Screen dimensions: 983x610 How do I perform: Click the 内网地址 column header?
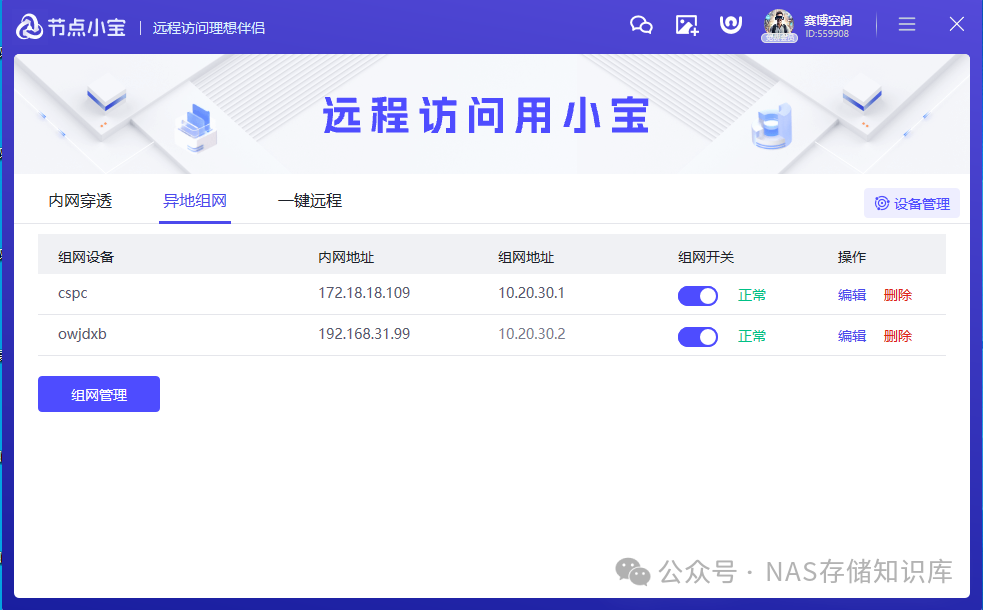[x=346, y=257]
